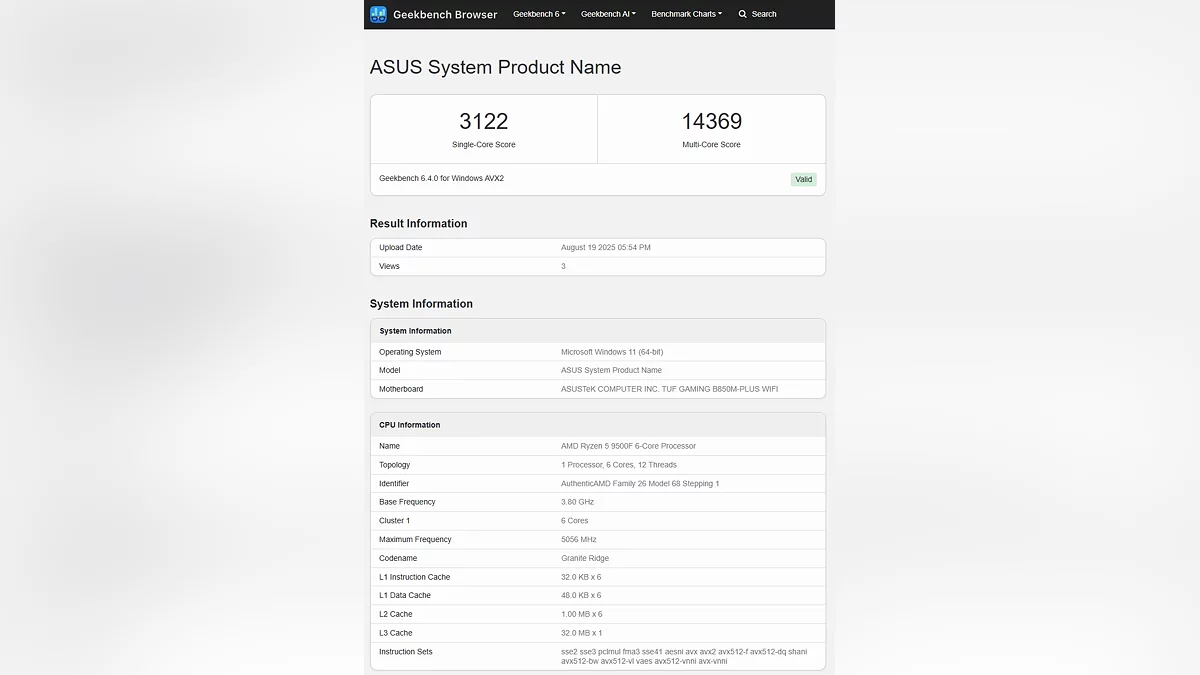This screenshot has height=675, width=1200.
Task: Click the instruction sets list text
Action: pyautogui.click(x=683, y=656)
